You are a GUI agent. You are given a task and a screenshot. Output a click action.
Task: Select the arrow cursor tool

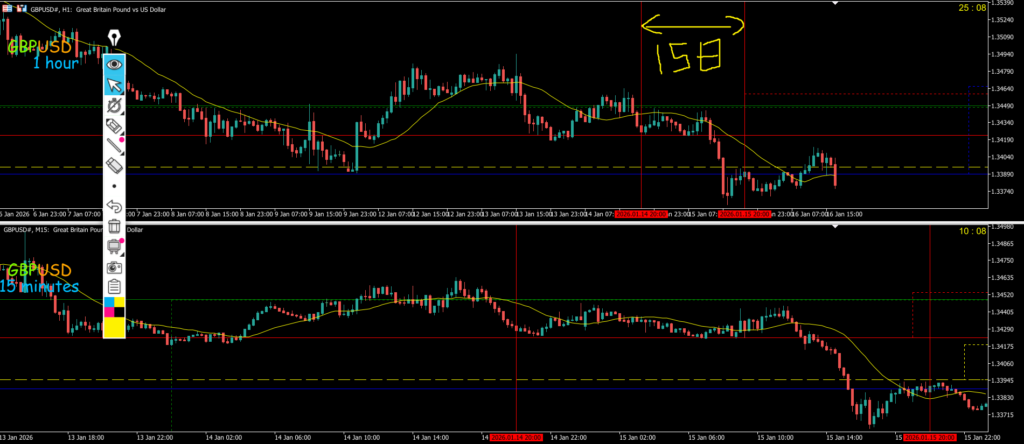coord(114,83)
